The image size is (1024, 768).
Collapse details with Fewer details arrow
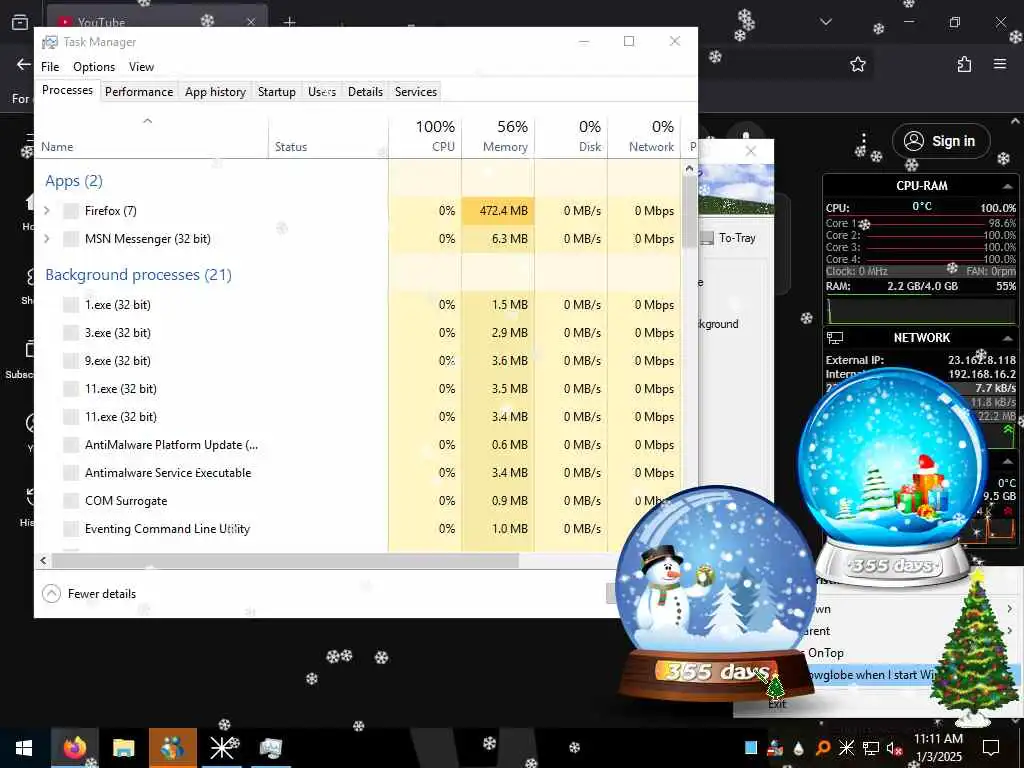52,594
